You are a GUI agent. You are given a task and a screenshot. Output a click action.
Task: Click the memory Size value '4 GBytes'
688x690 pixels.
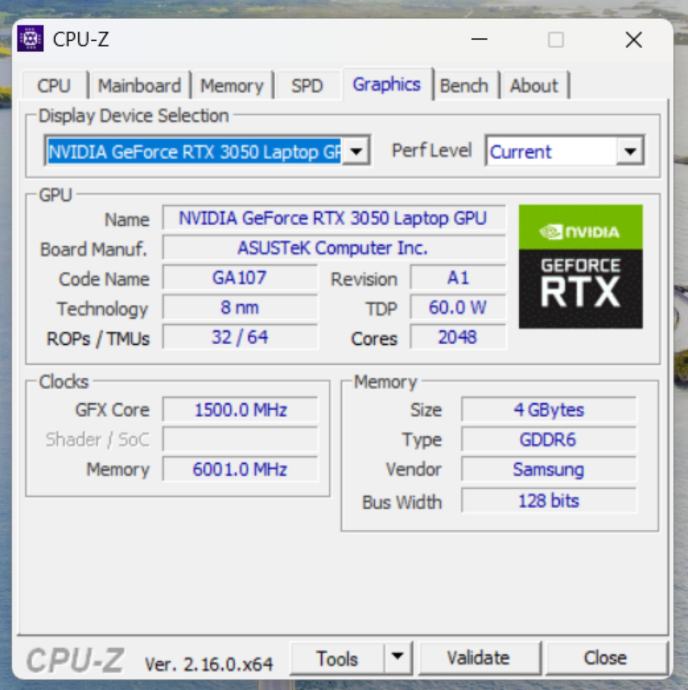548,410
